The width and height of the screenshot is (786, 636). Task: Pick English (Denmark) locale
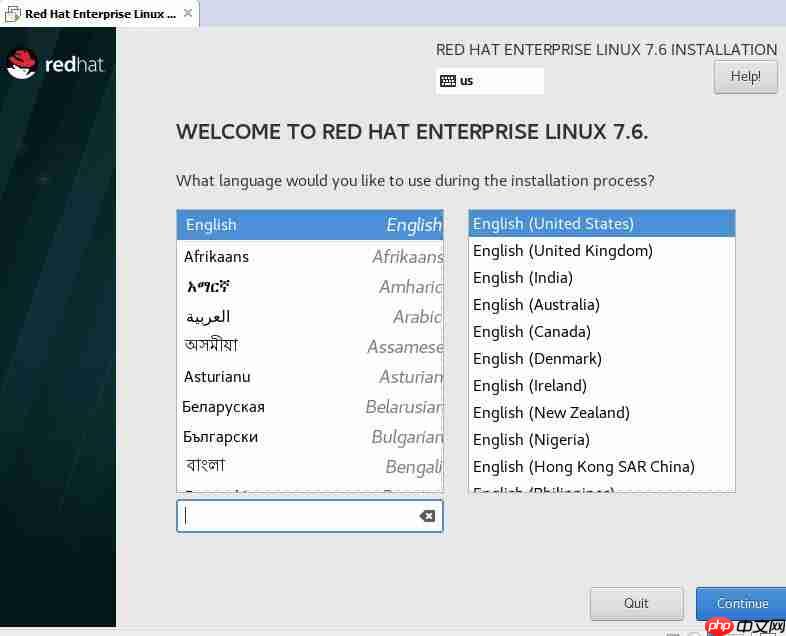[602, 359]
